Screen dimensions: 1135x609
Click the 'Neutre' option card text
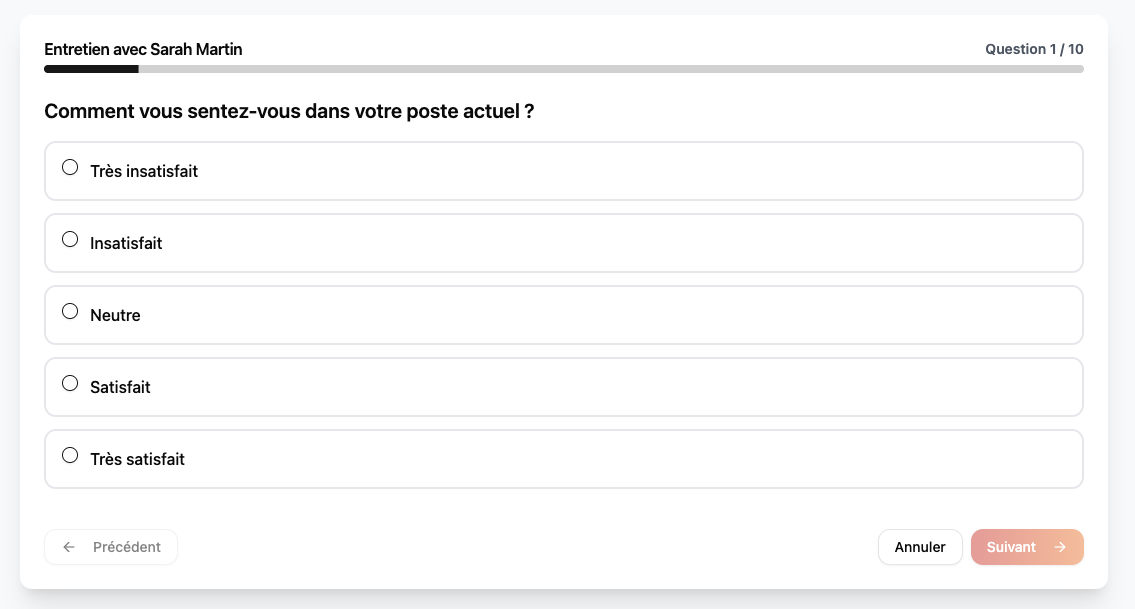pyautogui.click(x=115, y=315)
